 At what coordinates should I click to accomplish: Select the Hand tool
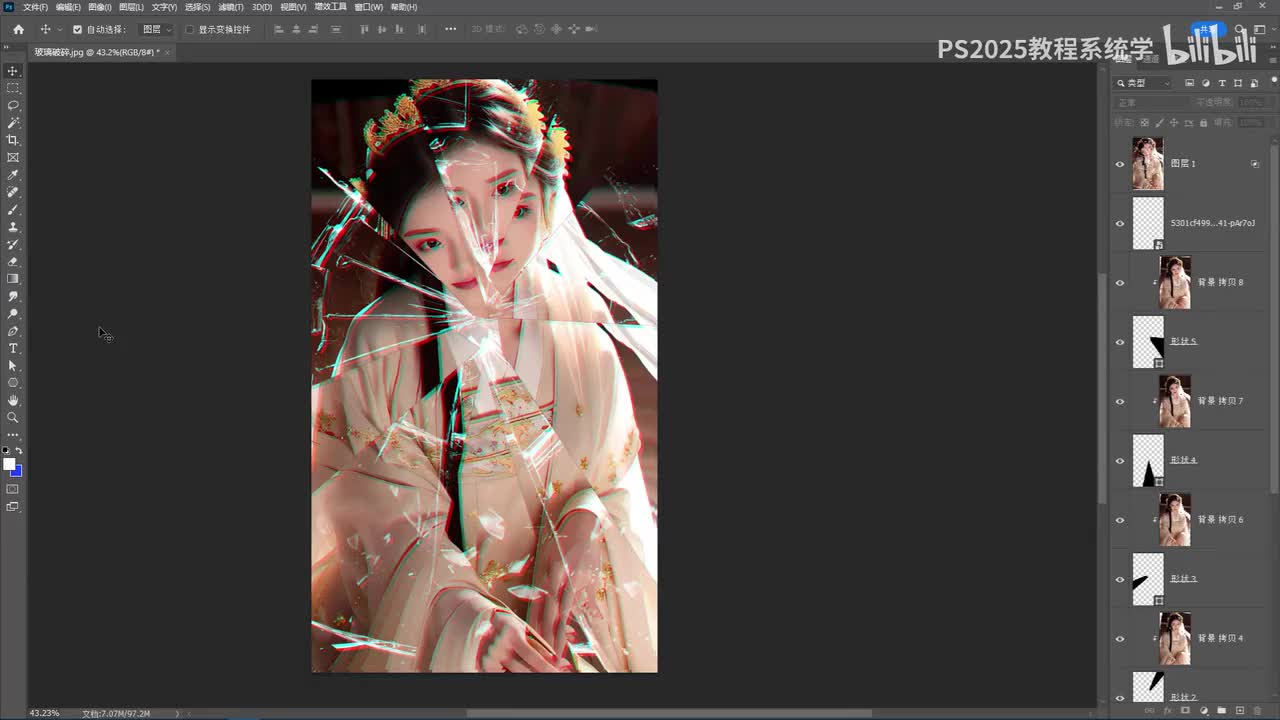pyautogui.click(x=13, y=400)
